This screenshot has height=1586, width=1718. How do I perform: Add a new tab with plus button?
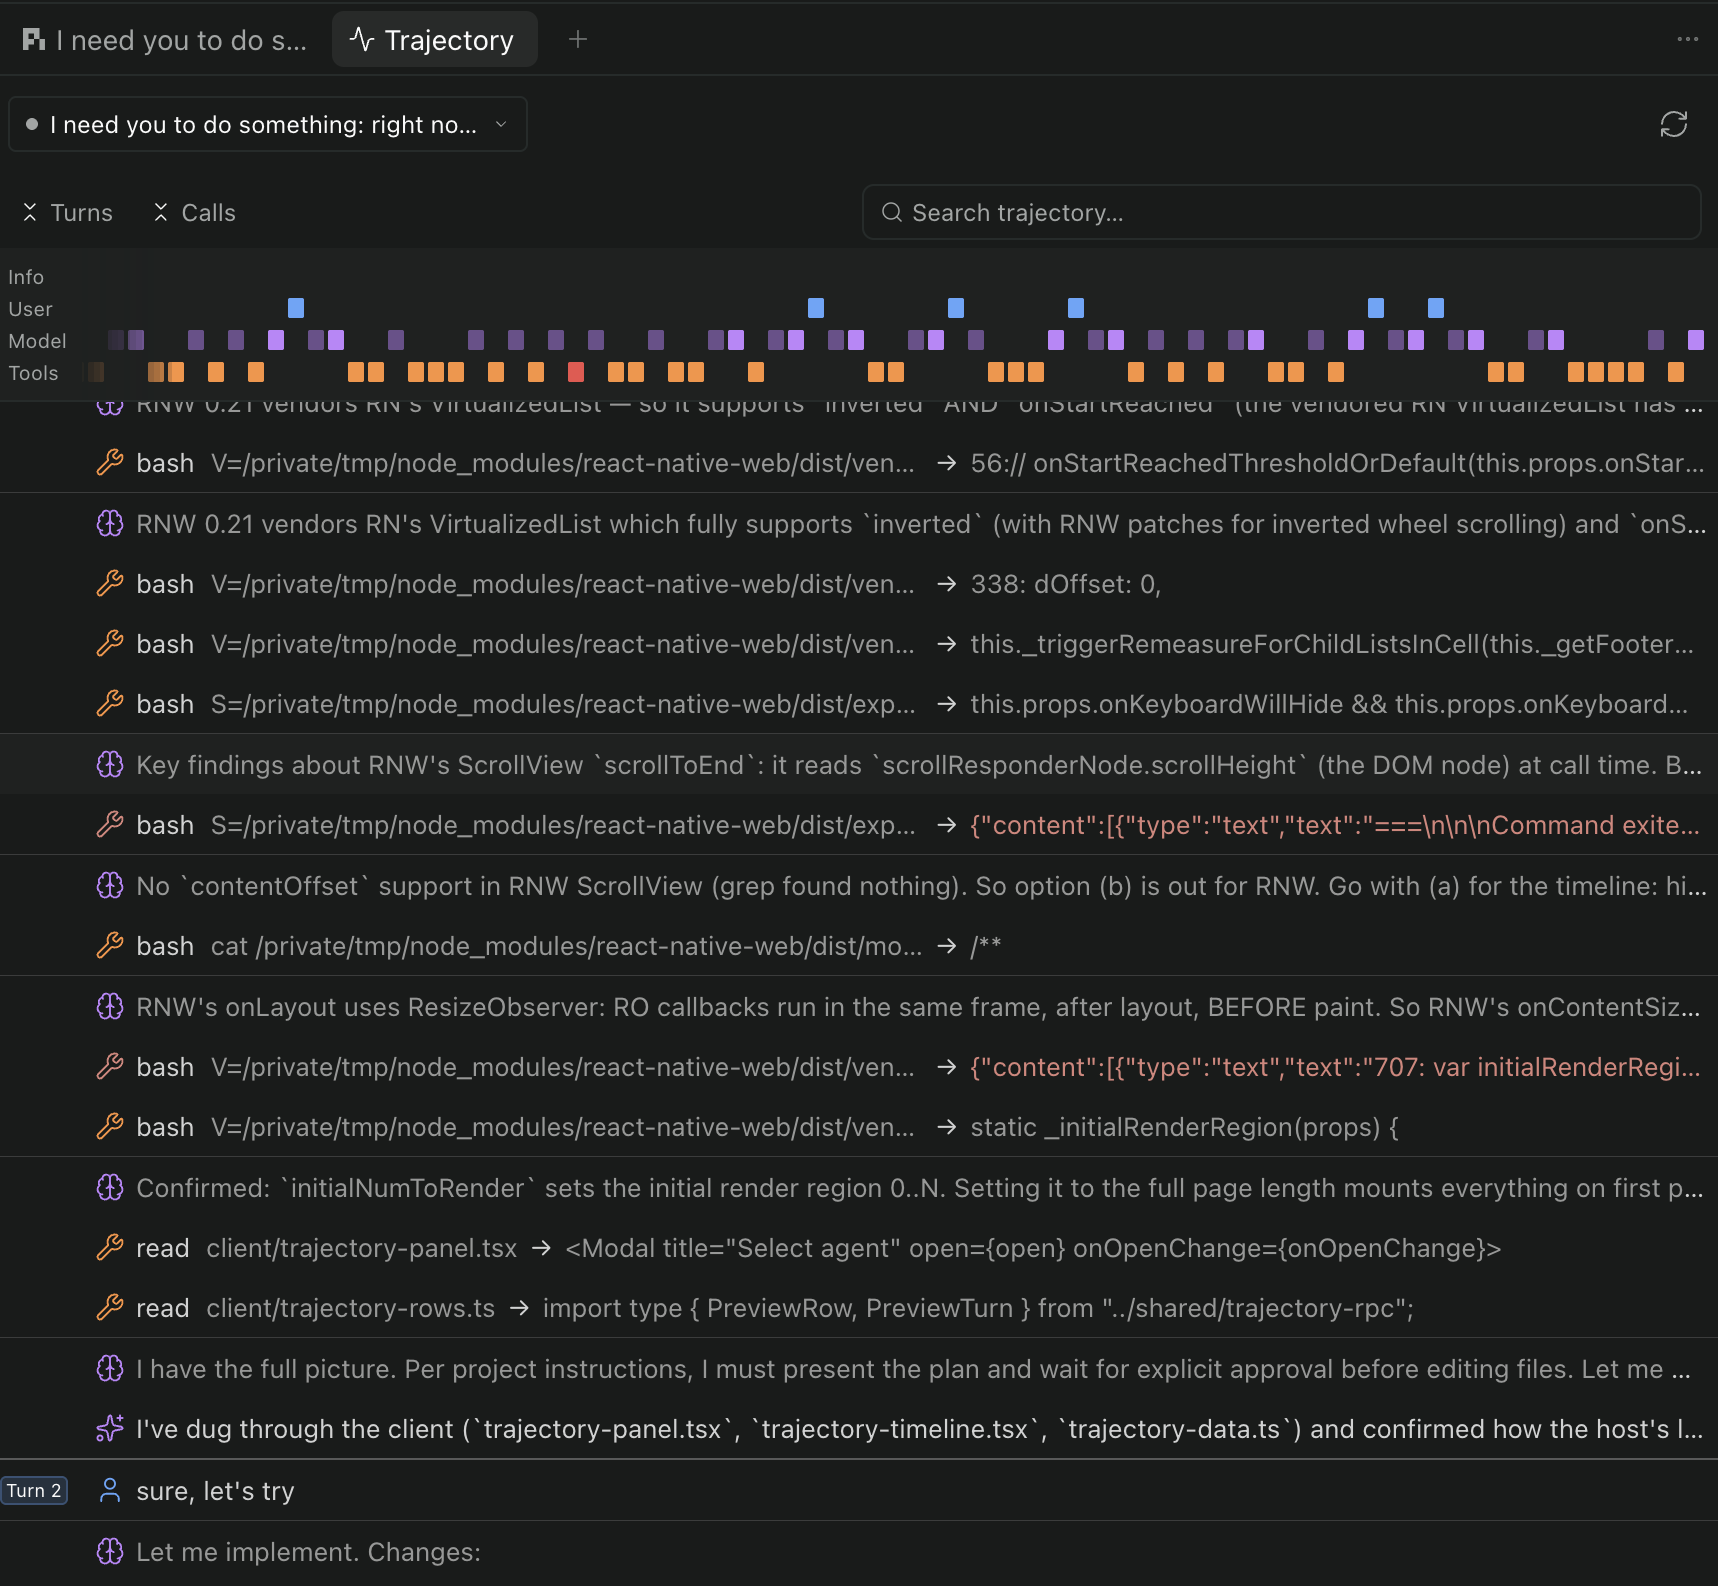pyautogui.click(x=578, y=40)
